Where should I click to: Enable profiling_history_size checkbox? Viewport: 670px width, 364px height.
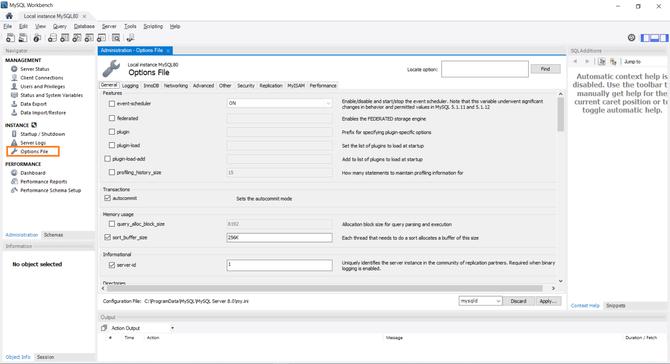[112, 172]
